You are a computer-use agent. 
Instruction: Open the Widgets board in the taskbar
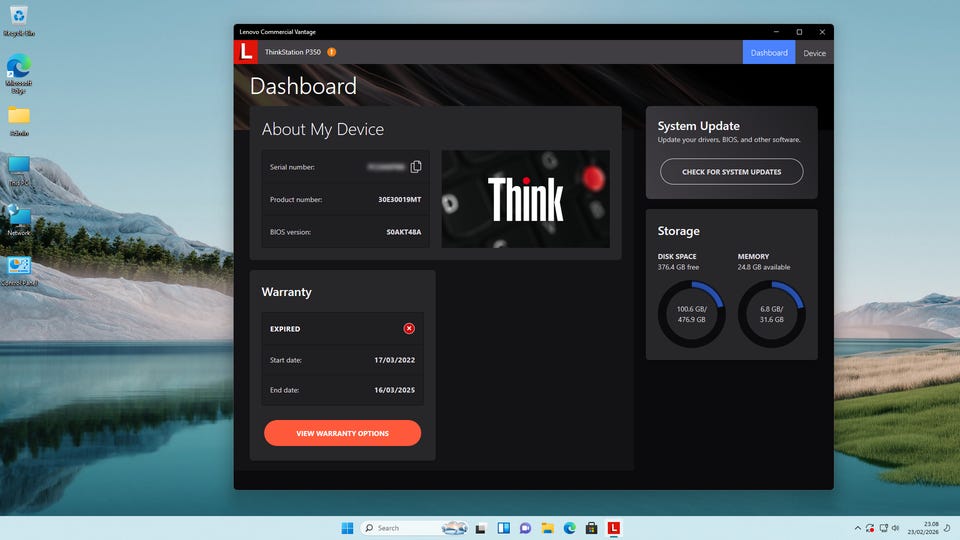pos(503,528)
